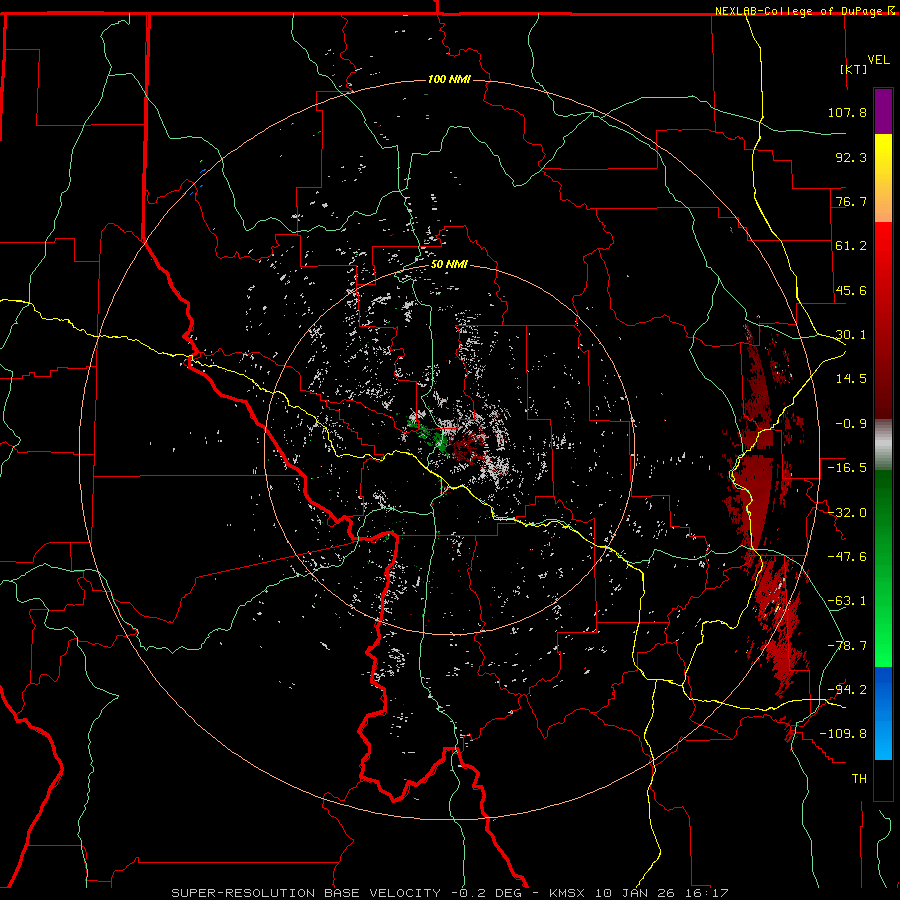Select the 45.6 velocity scale value

[851, 290]
